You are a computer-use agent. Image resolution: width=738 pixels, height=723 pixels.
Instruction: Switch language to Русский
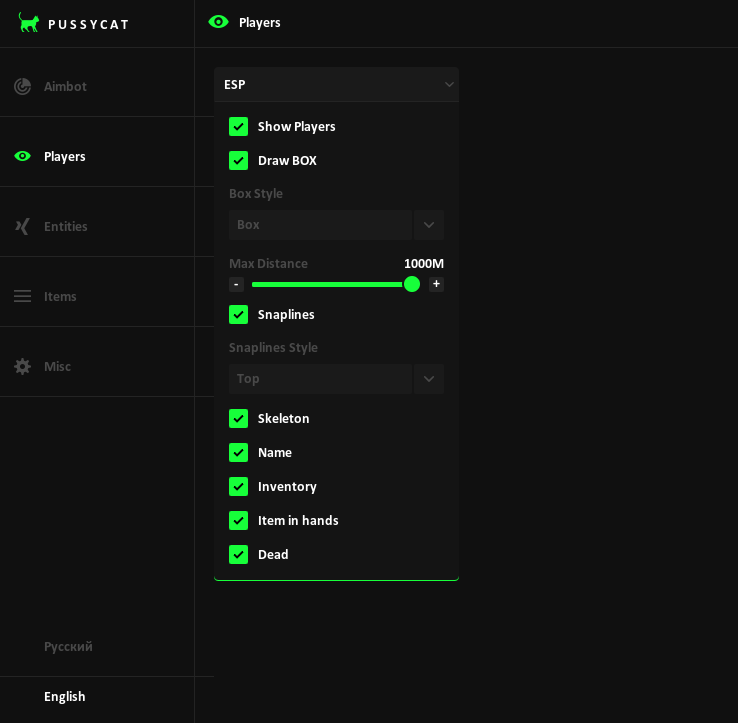coord(68,646)
